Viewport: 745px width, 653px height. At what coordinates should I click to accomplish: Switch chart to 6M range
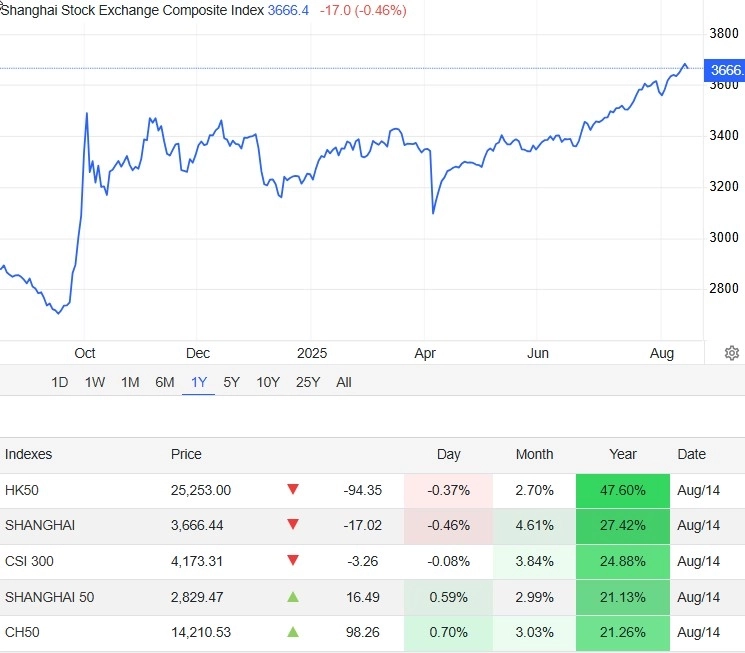(x=165, y=382)
